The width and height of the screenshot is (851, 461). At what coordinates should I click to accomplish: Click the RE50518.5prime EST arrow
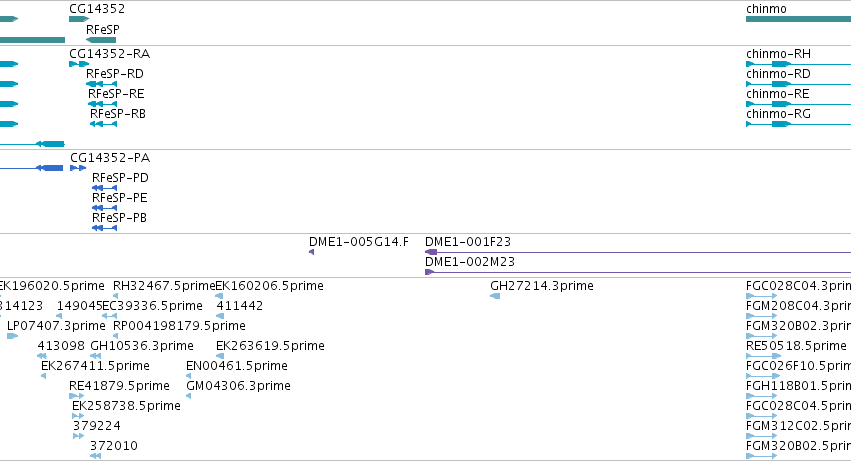pyautogui.click(x=762, y=356)
